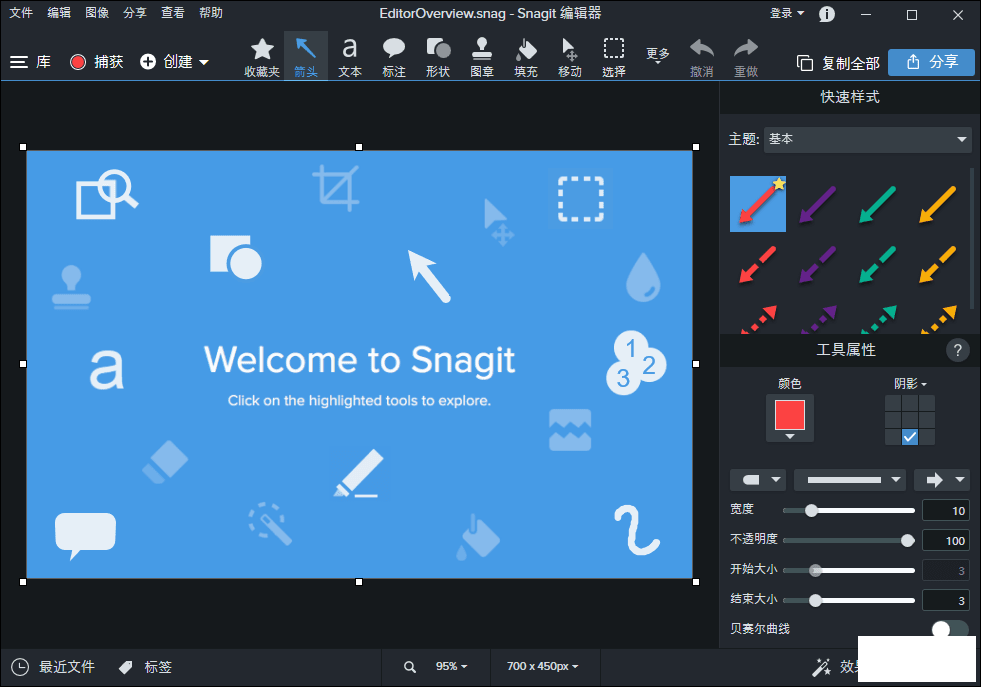This screenshot has width=981, height=687.
Task: Open the Login (登录) dropdown
Action: [786, 13]
